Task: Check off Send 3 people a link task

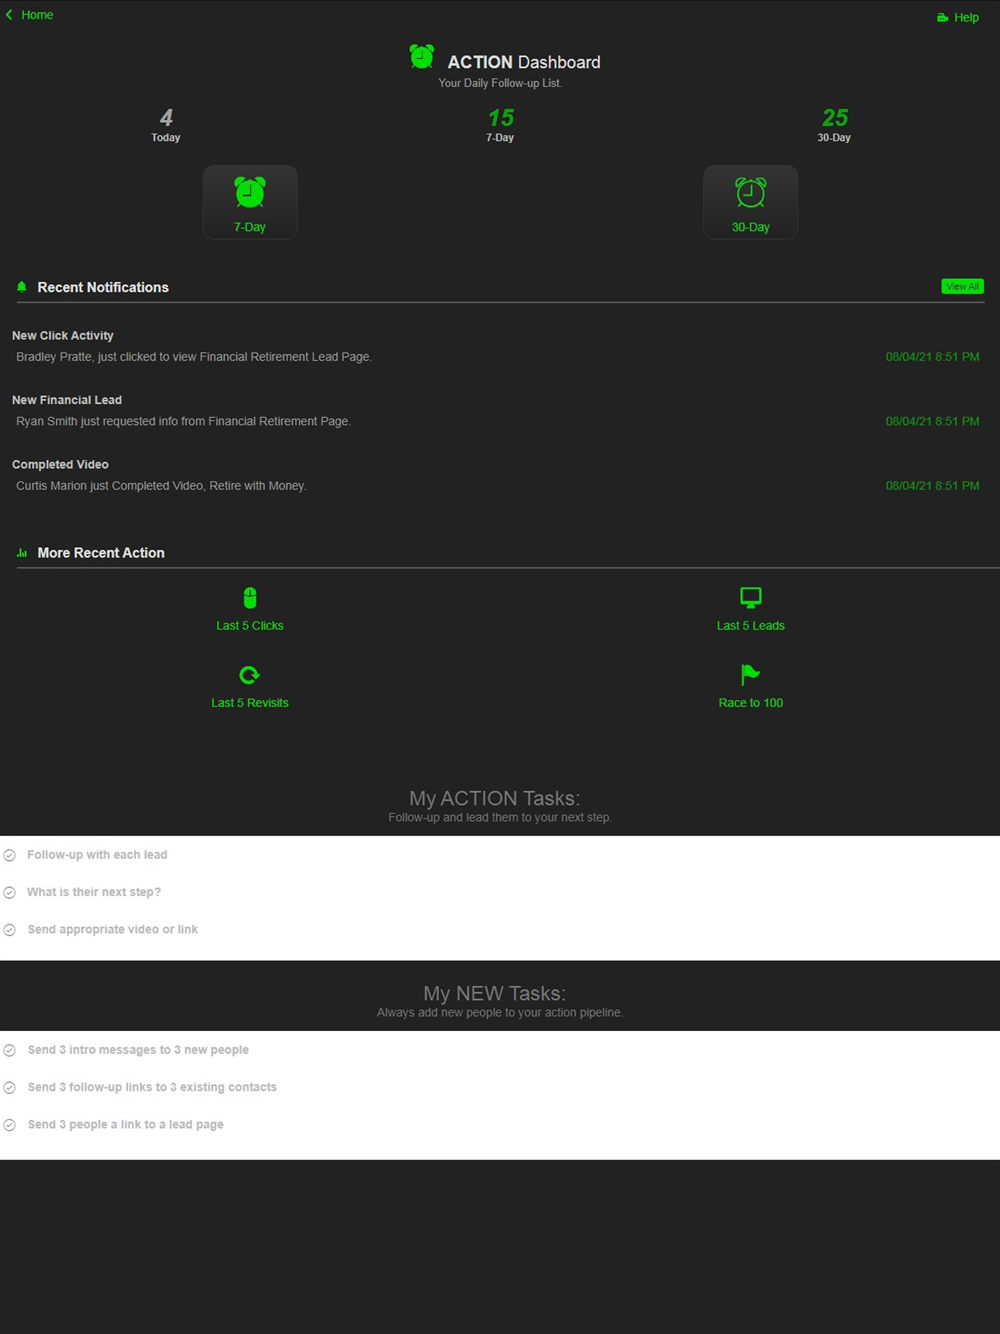Action: click(10, 1125)
